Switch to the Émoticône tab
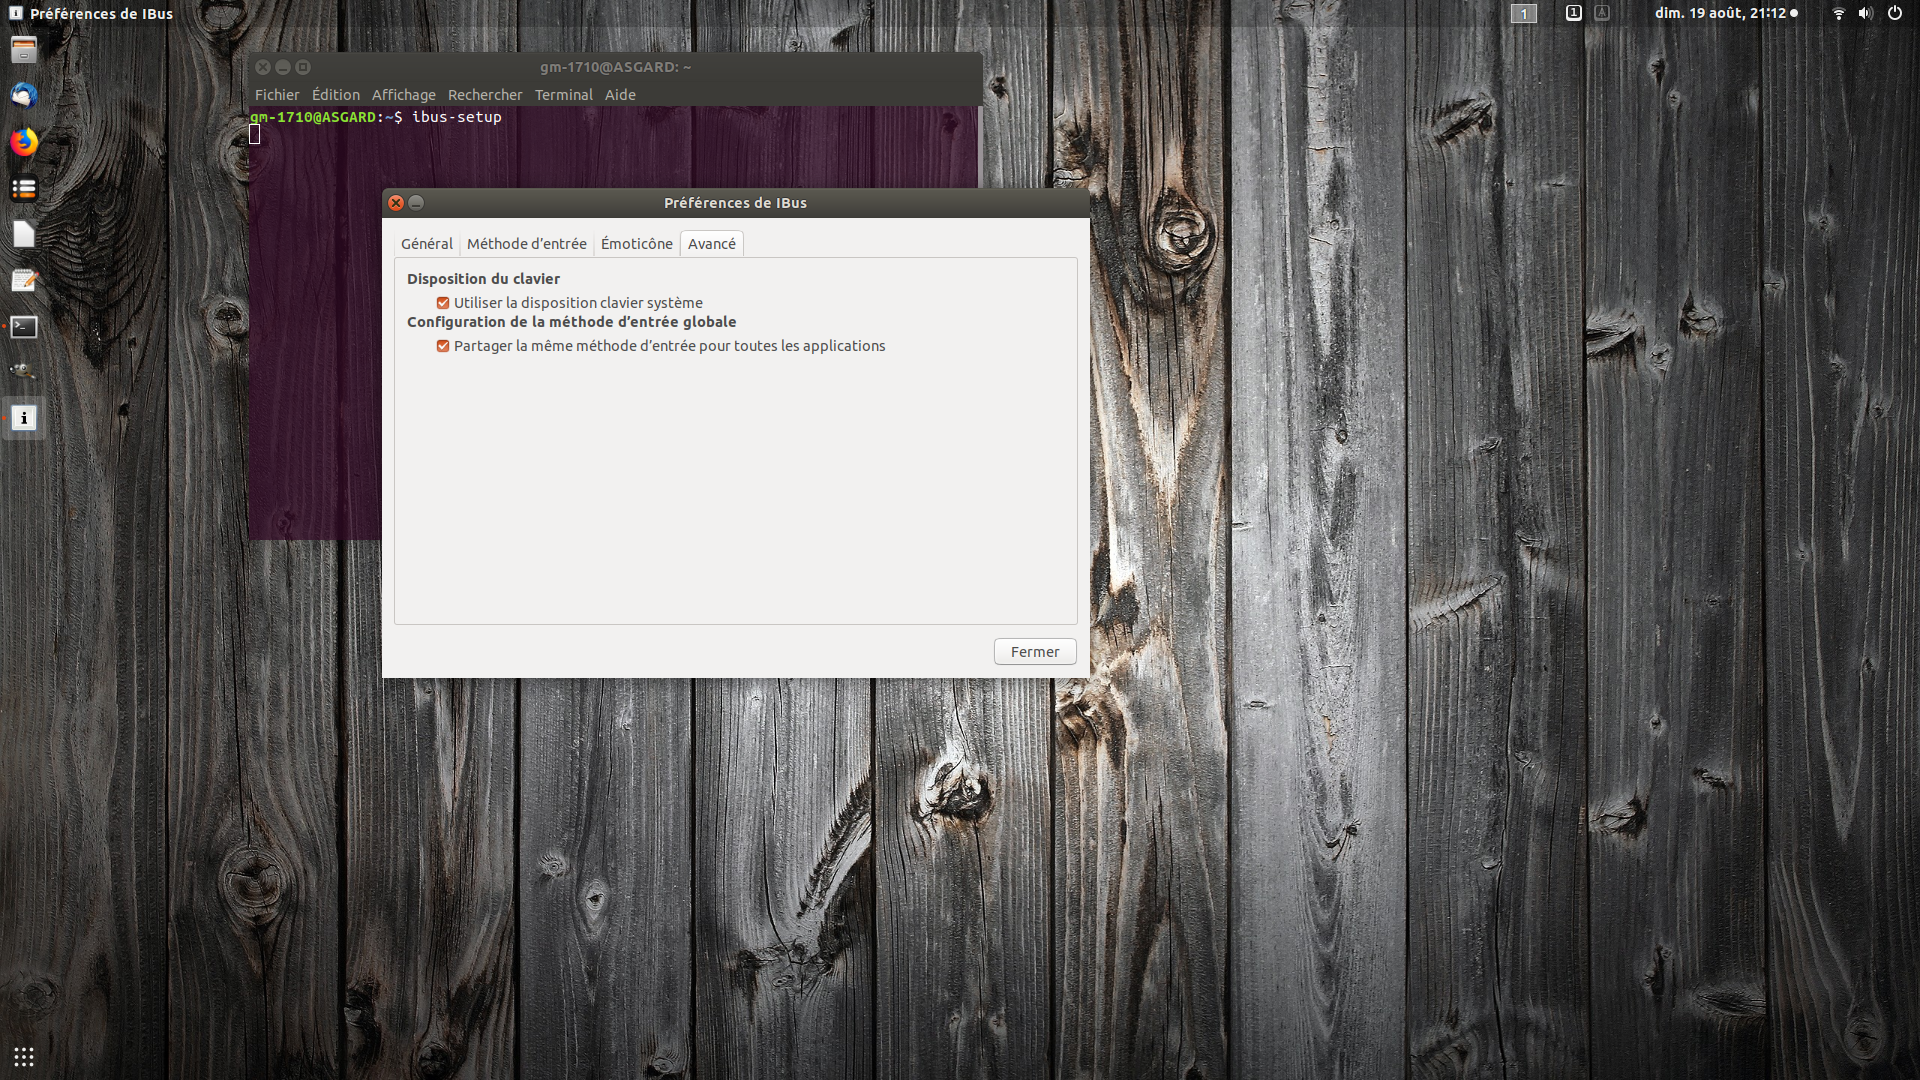This screenshot has height=1080, width=1920. click(637, 244)
